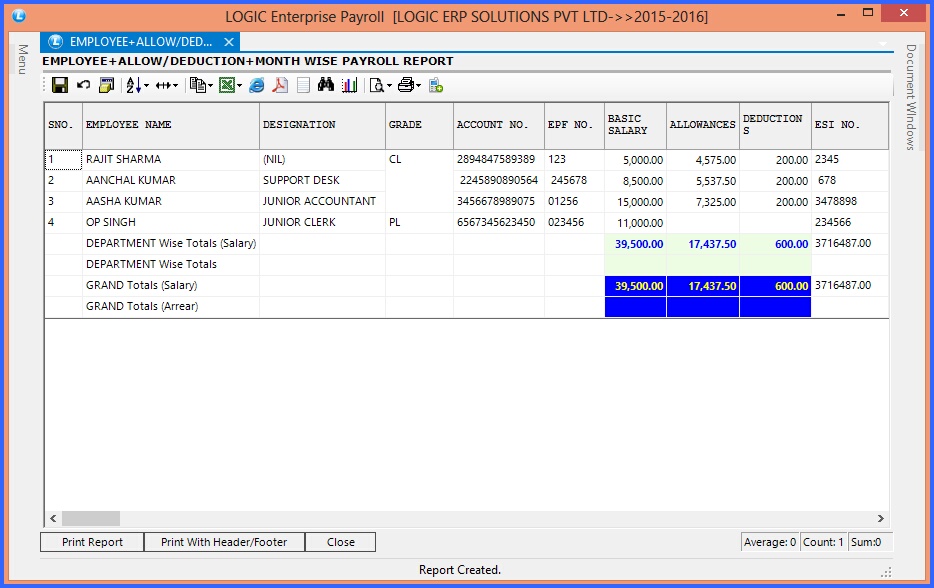The image size is (934, 588).
Task: Click the DESIGNATION column header
Action: [x=322, y=125]
